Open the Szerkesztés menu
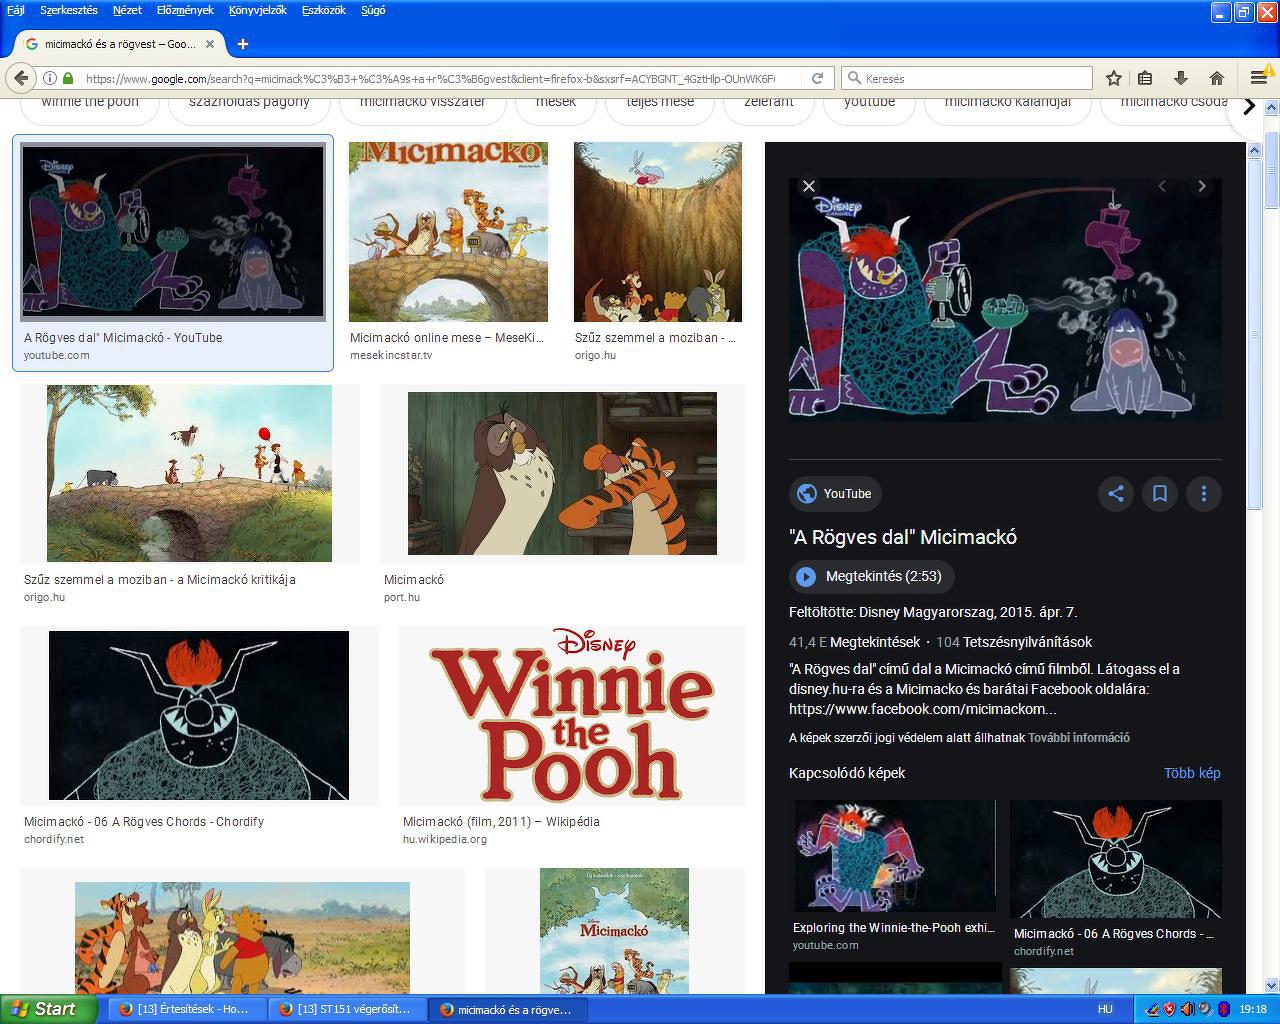The width and height of the screenshot is (1280, 1024). 69,10
